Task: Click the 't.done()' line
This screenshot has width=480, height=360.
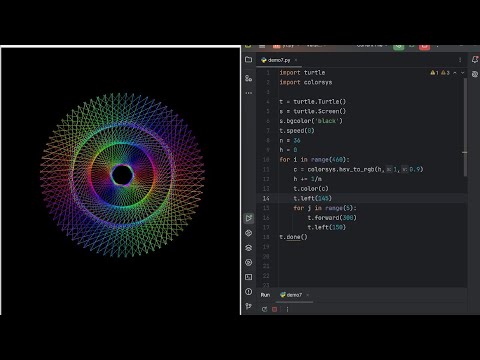Action: click(293, 237)
